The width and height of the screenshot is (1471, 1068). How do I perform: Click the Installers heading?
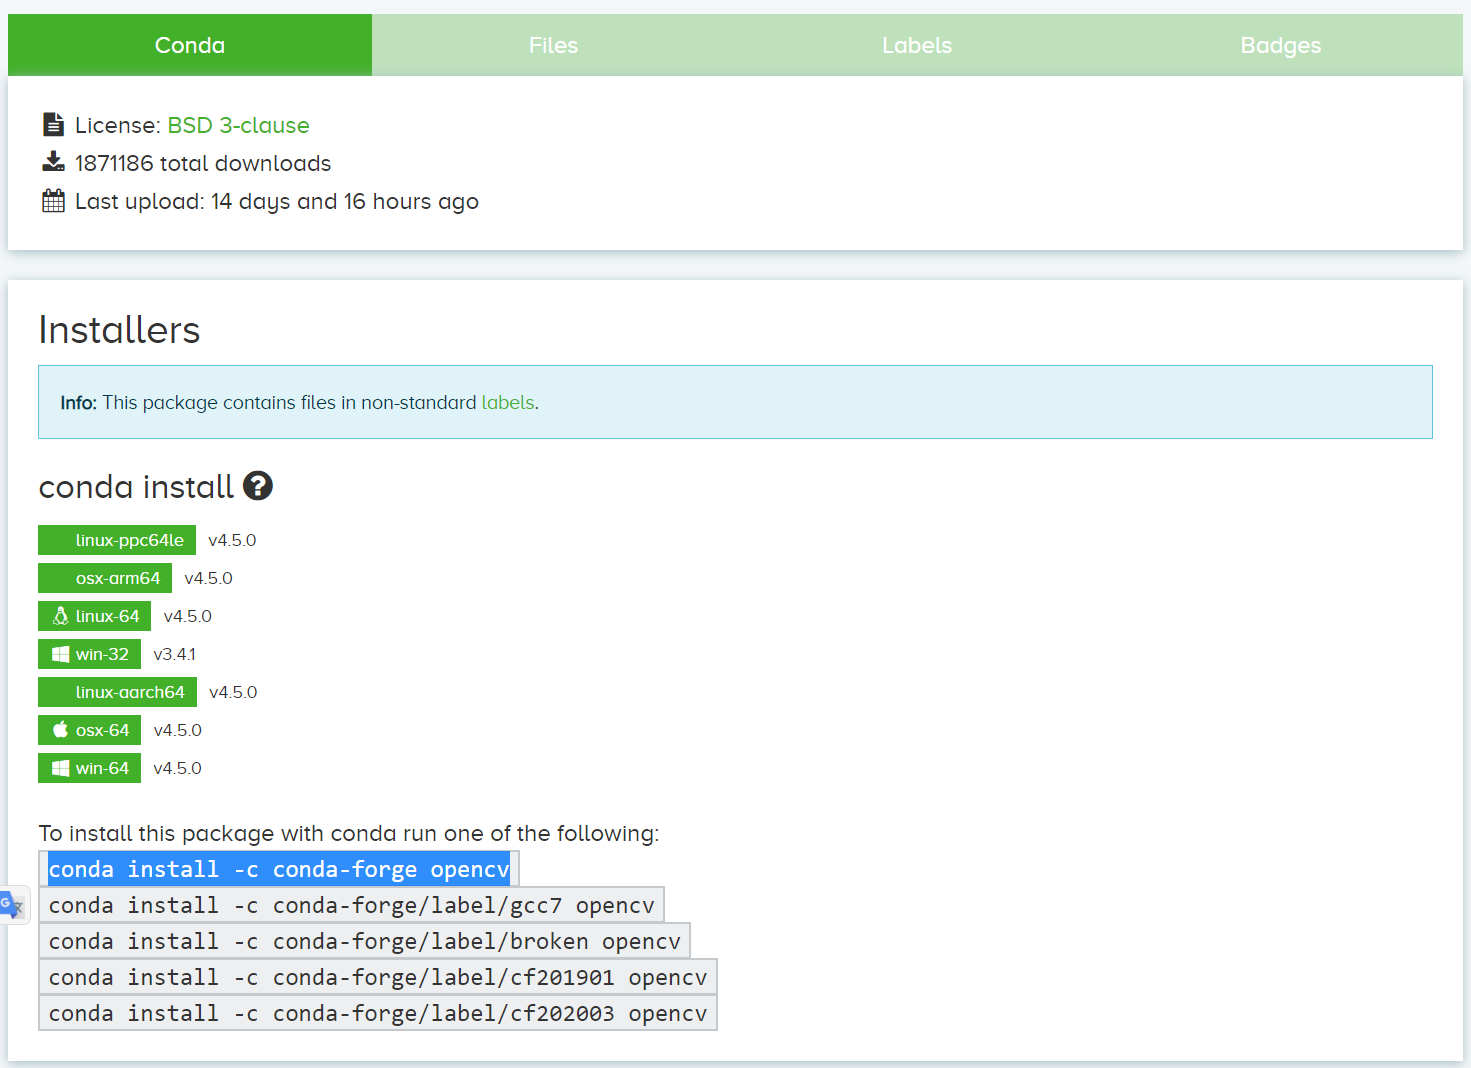[119, 330]
